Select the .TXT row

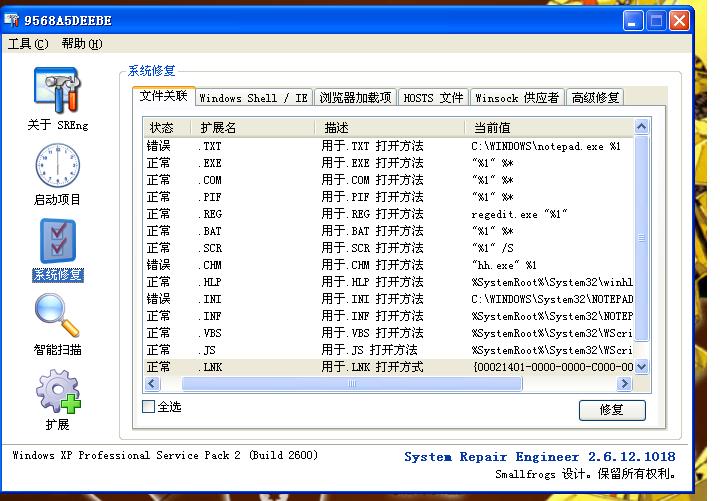[388, 146]
